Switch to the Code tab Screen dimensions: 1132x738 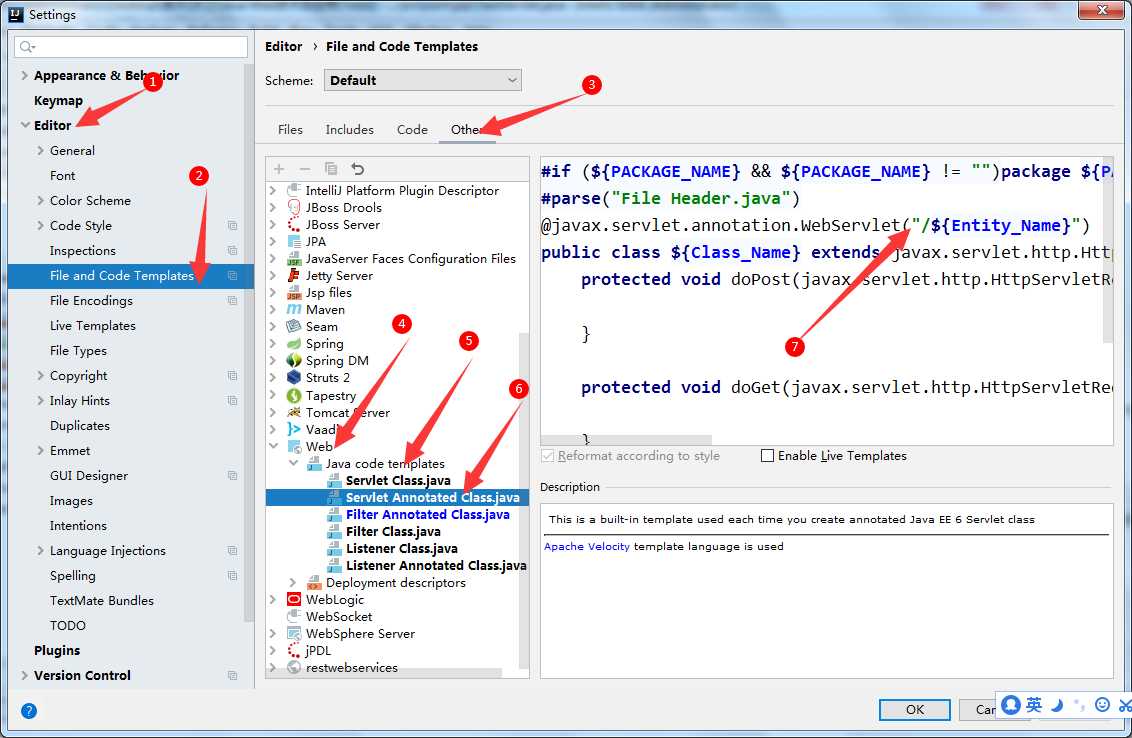click(x=412, y=129)
